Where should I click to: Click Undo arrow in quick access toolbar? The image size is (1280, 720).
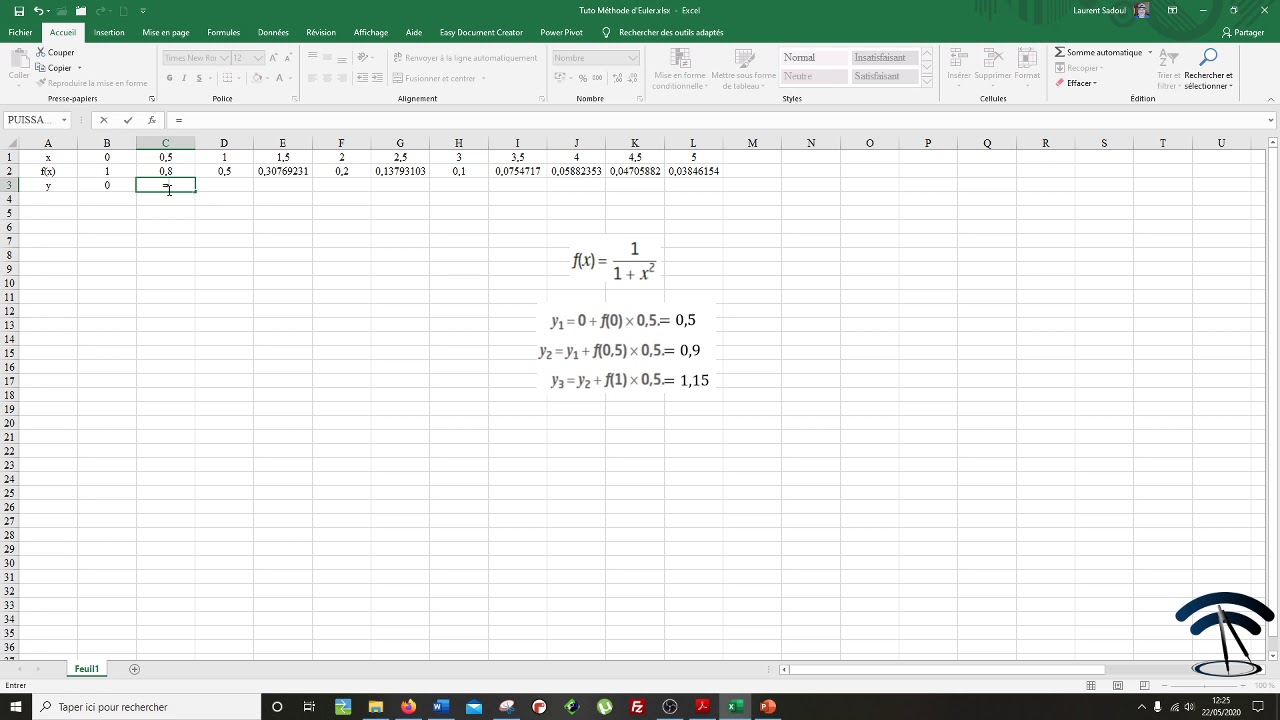point(38,11)
